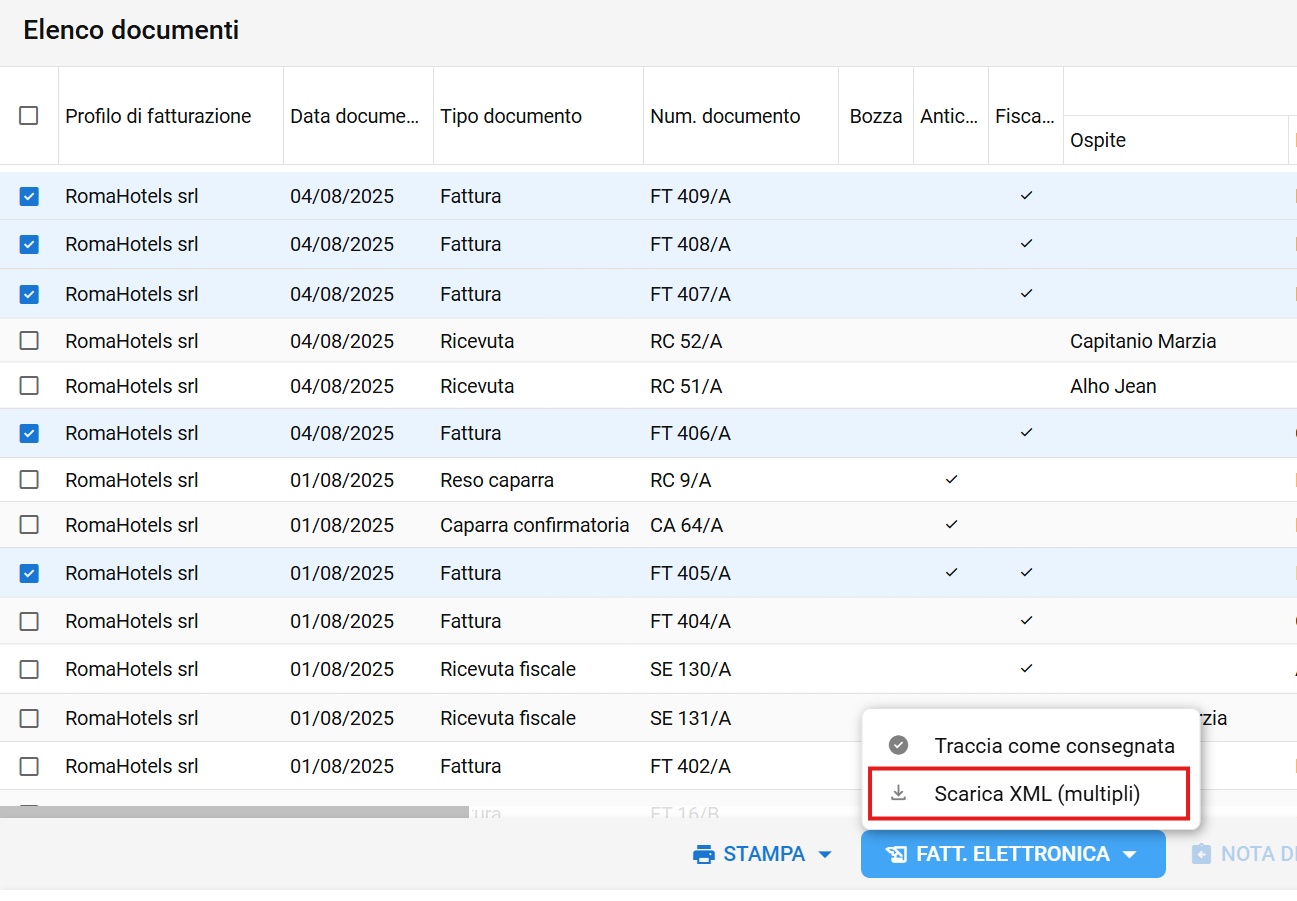This screenshot has width=1297, height=901.
Task: Click the electronic invoice icon in FATT. ELETTRONICA
Action: [896, 854]
